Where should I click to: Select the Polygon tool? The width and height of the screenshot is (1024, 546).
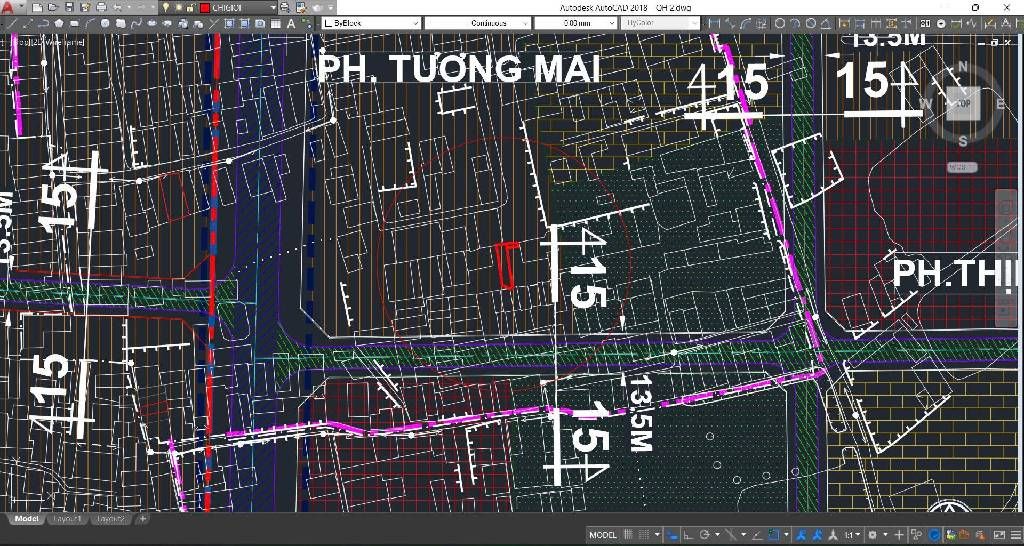coord(59,24)
